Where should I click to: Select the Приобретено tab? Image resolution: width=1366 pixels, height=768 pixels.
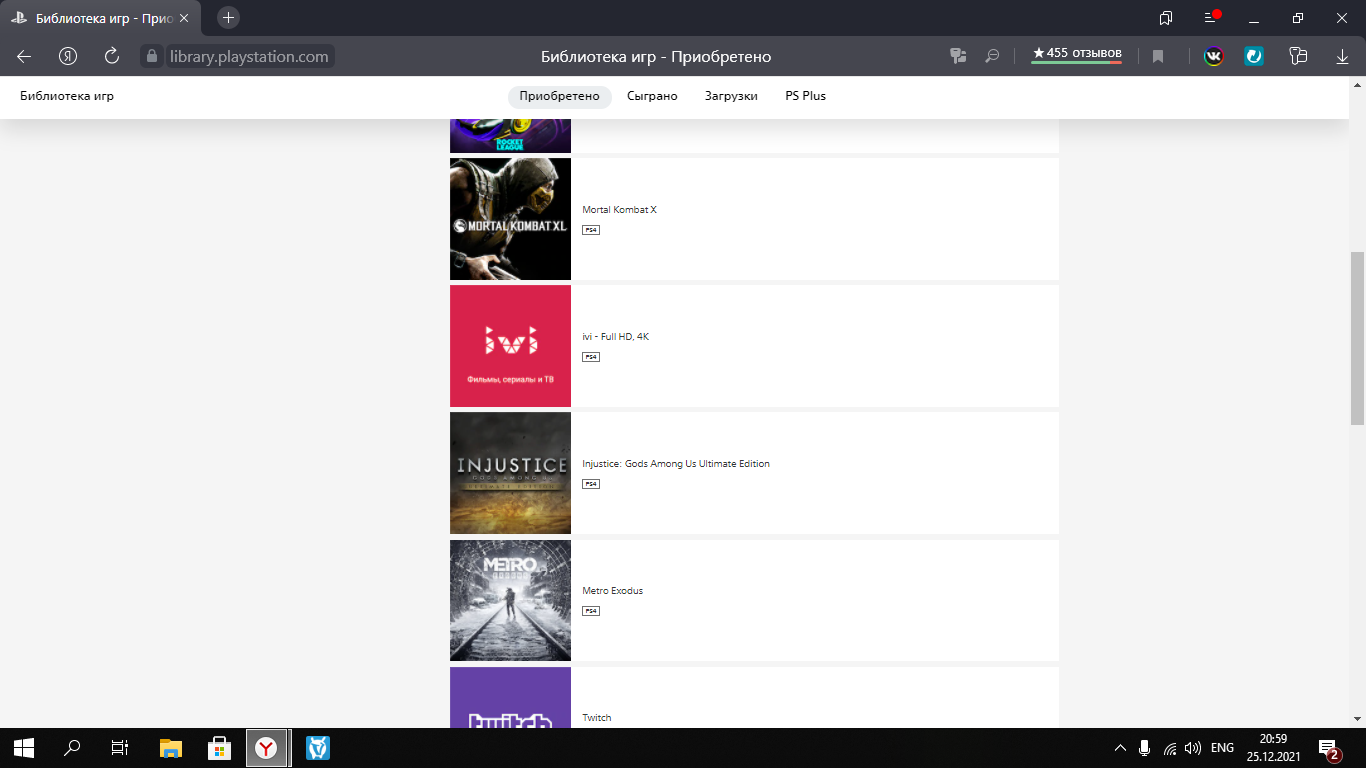coord(559,96)
